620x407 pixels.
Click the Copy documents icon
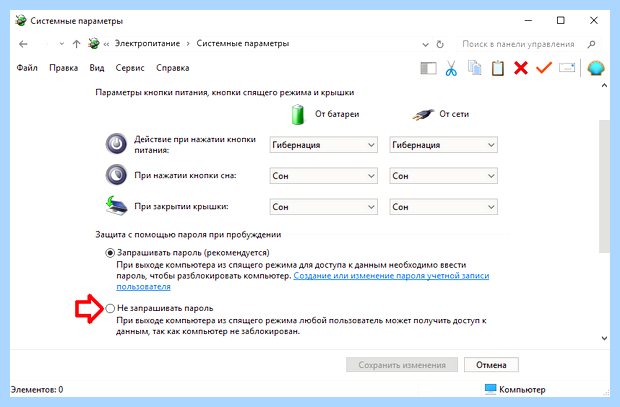click(x=474, y=68)
